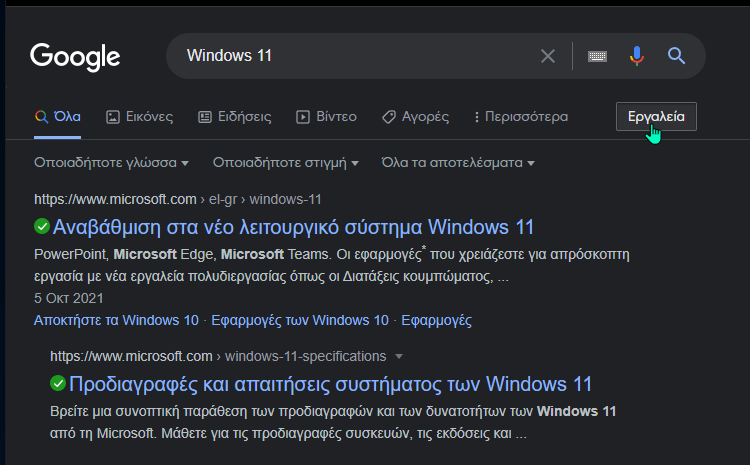Expand the Οποιαδήποτε γλώσσα dropdown
Screen dimensions: 750x465
click(x=111, y=163)
